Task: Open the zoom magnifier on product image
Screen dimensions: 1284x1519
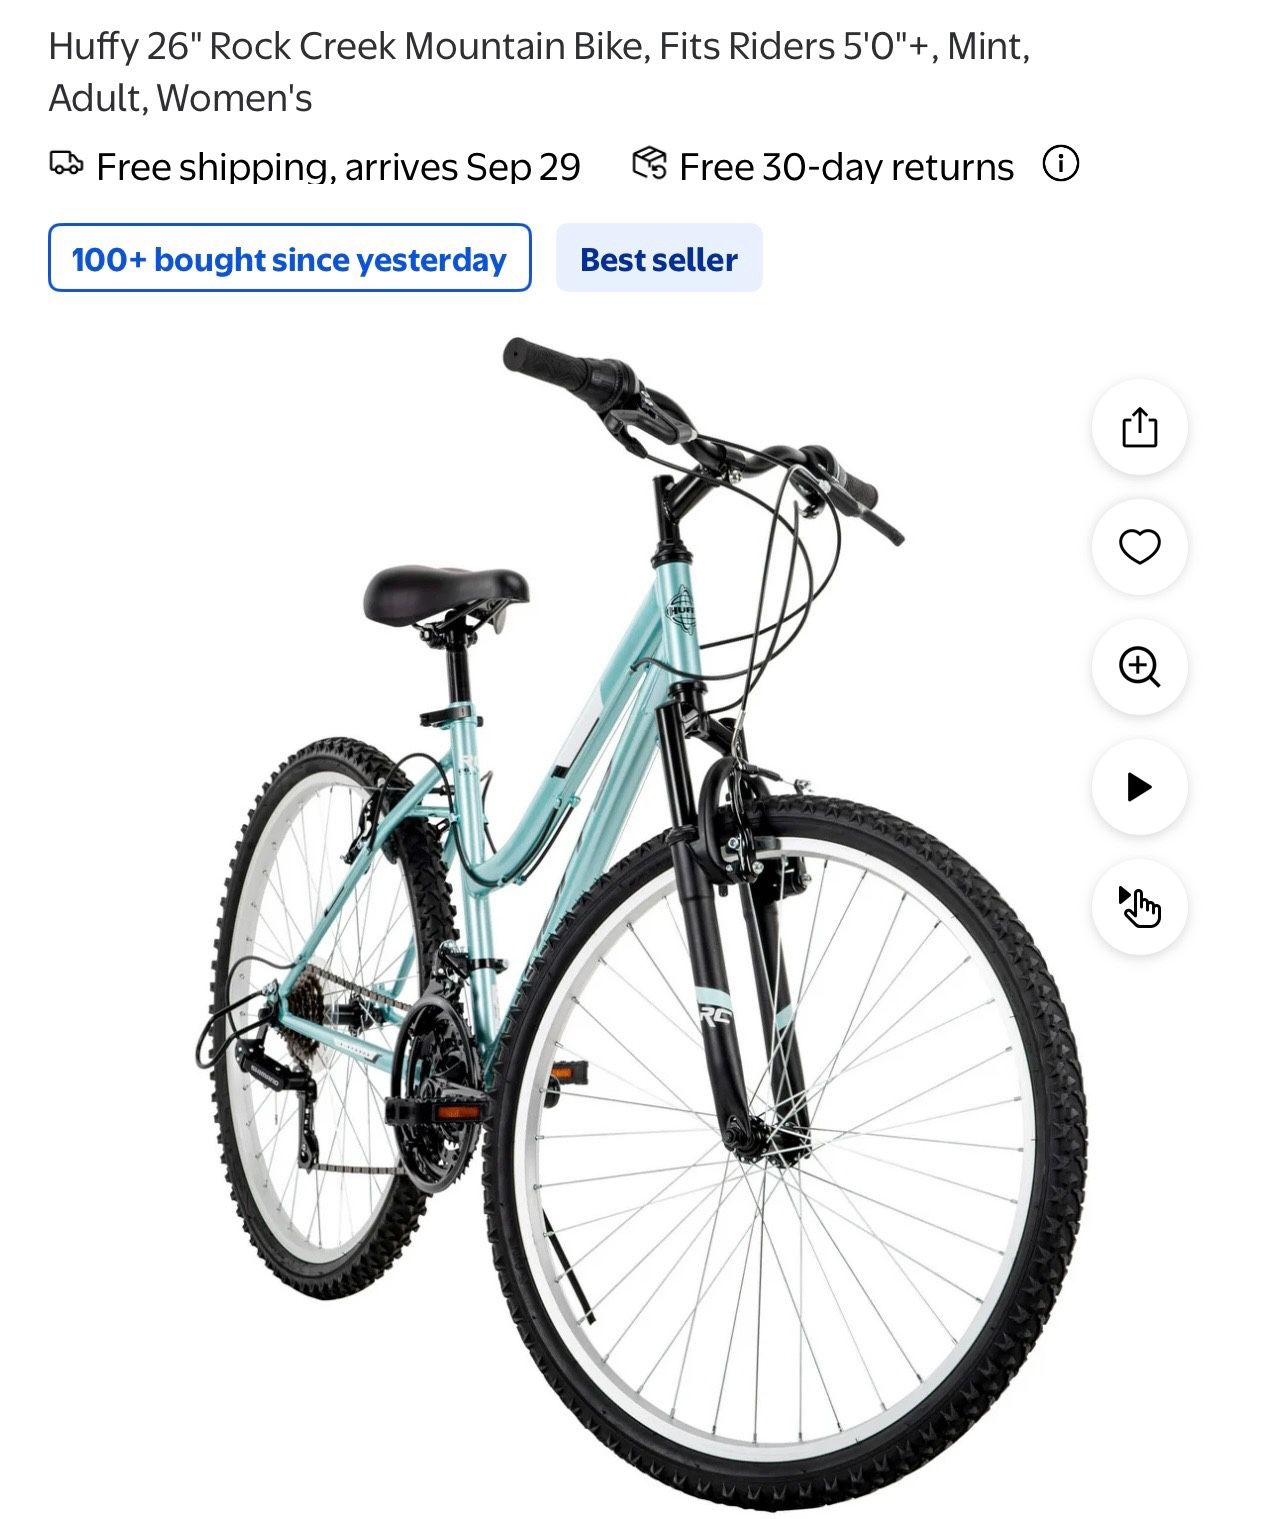Action: [1139, 667]
